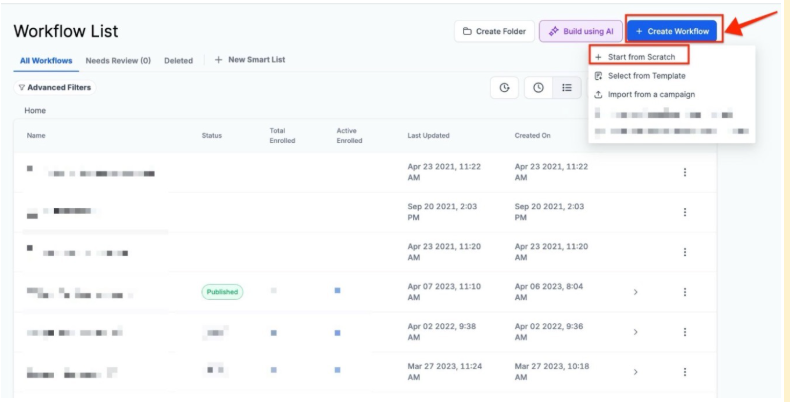Open three-dot menu for Apr 07 2023 row
Viewport: 790px width, 402px height.
(685, 292)
